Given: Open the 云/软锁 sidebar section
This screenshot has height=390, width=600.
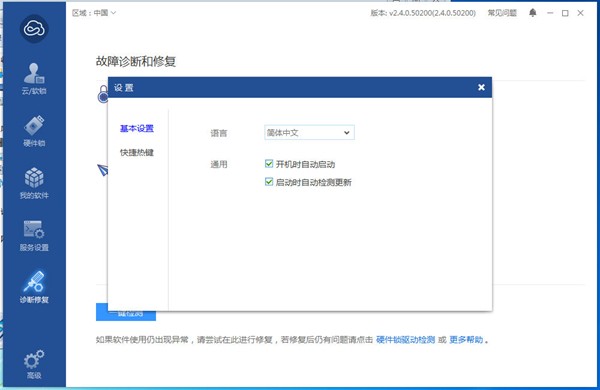Looking at the screenshot, I should coord(34,79).
